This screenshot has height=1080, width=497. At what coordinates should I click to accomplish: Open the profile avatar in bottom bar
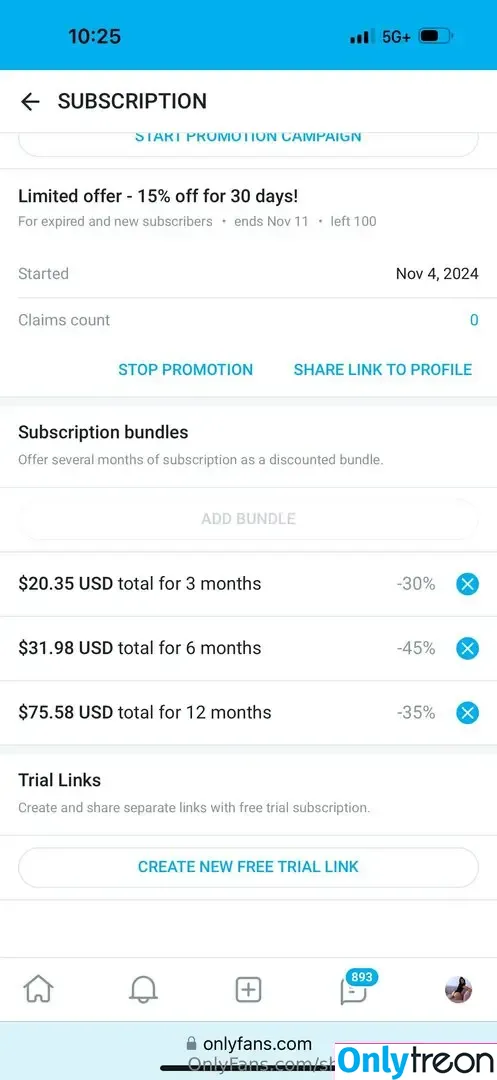pyautogui.click(x=458, y=990)
